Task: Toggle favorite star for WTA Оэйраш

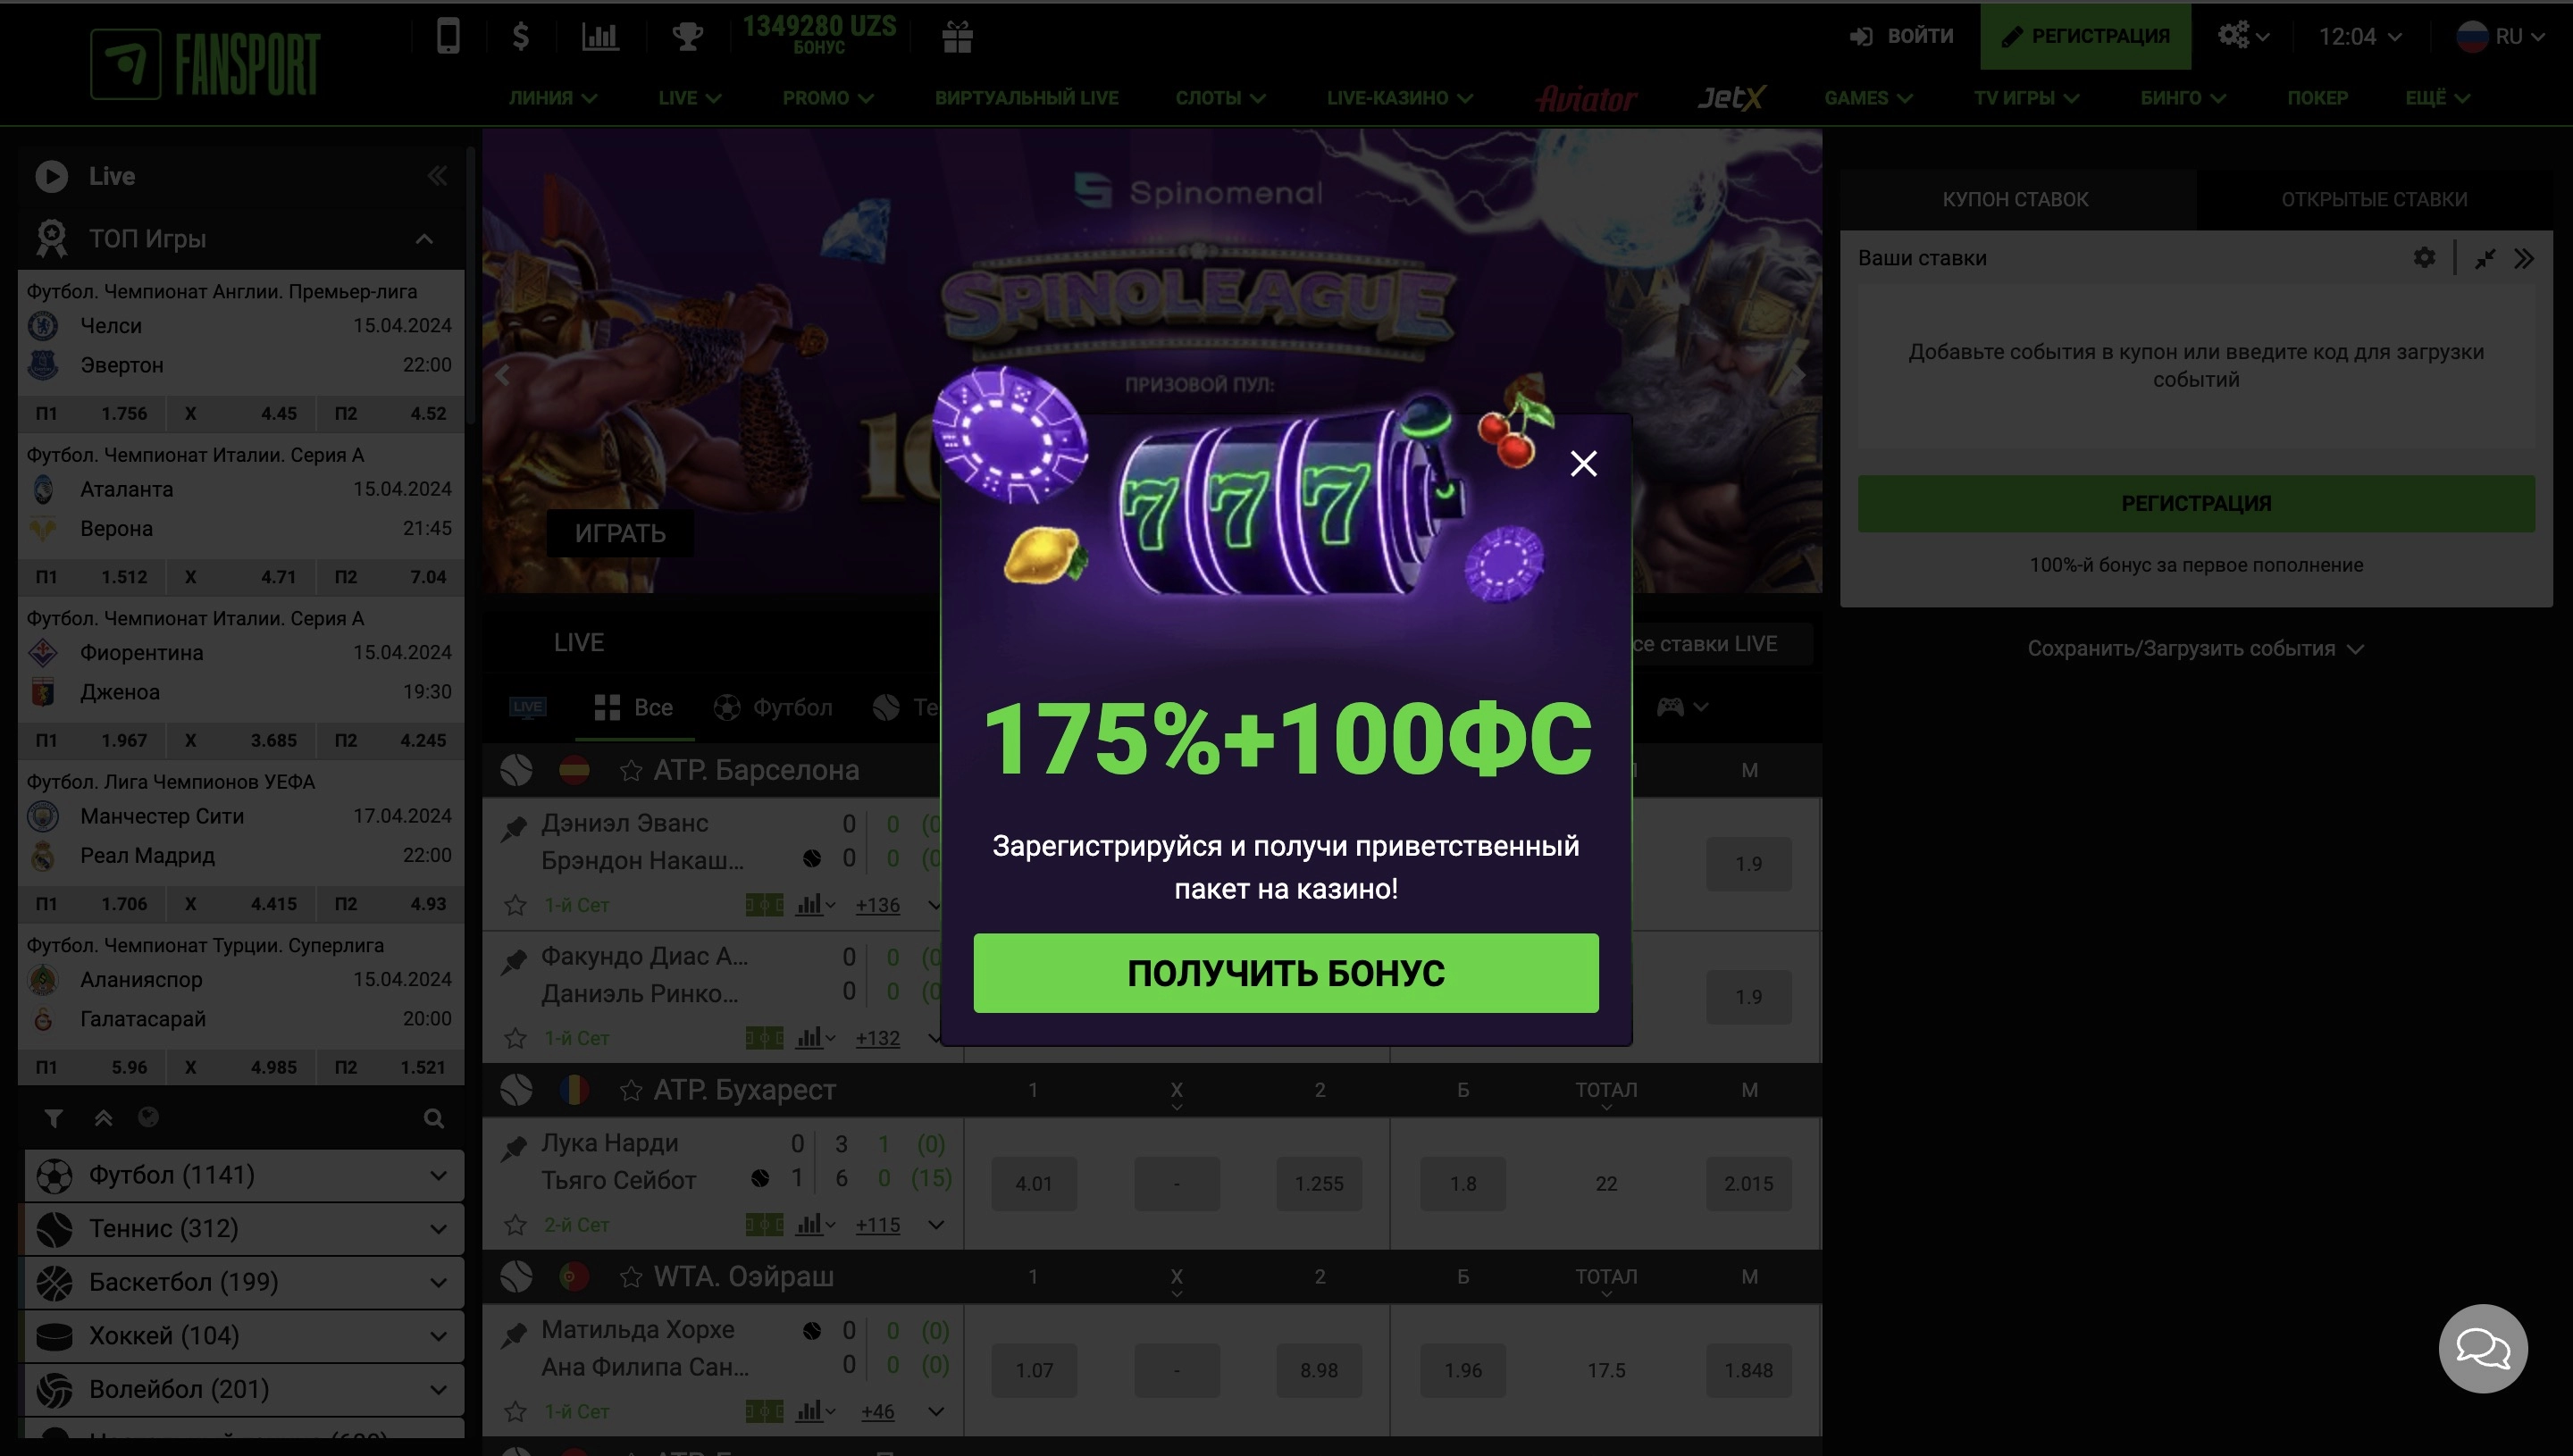Action: tap(630, 1277)
